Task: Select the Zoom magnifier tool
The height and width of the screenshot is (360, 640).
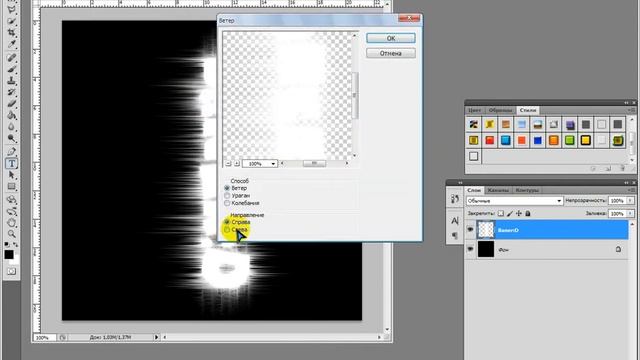Action: pos(11,234)
